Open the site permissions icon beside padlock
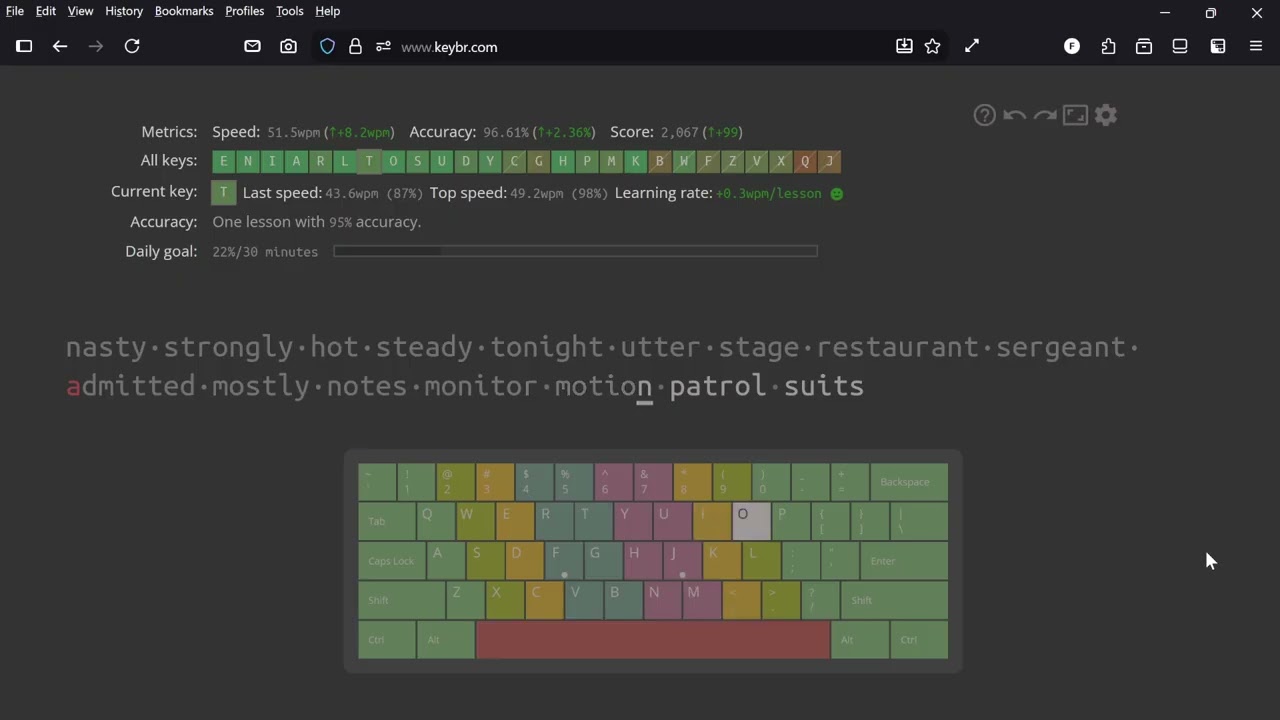1280x720 pixels. [x=383, y=46]
